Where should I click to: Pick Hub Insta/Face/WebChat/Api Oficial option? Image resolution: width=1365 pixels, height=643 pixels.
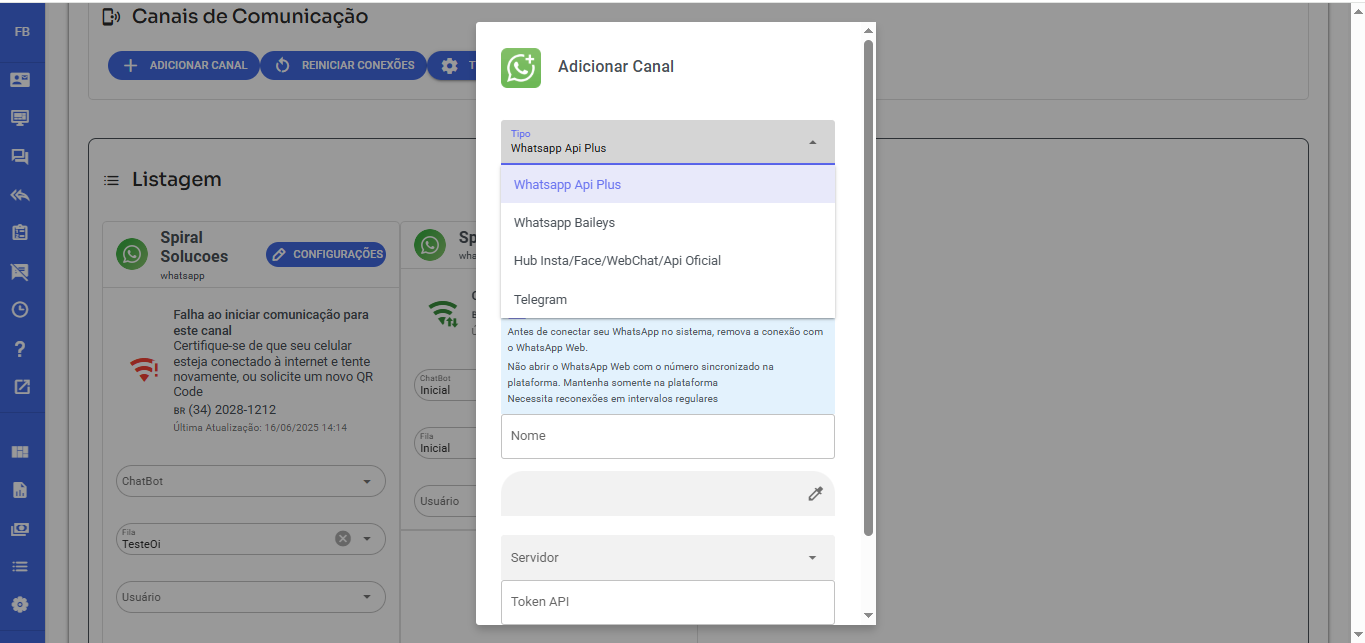tap(617, 261)
